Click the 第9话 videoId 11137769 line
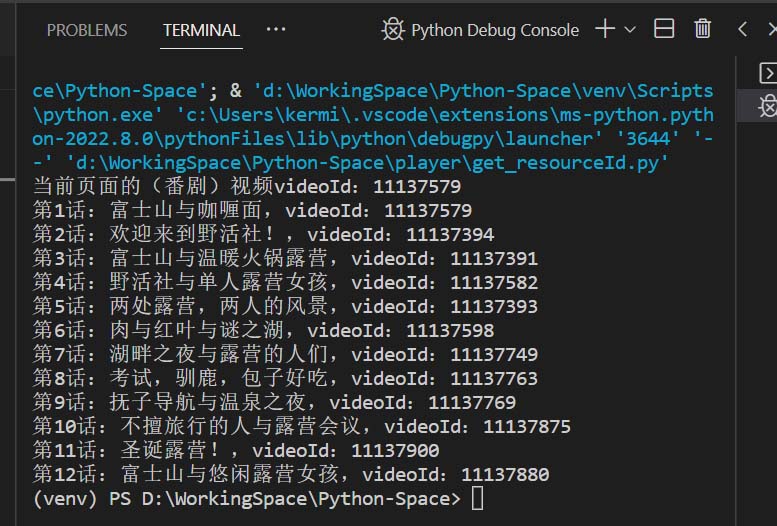This screenshot has width=777, height=526. tap(274, 402)
